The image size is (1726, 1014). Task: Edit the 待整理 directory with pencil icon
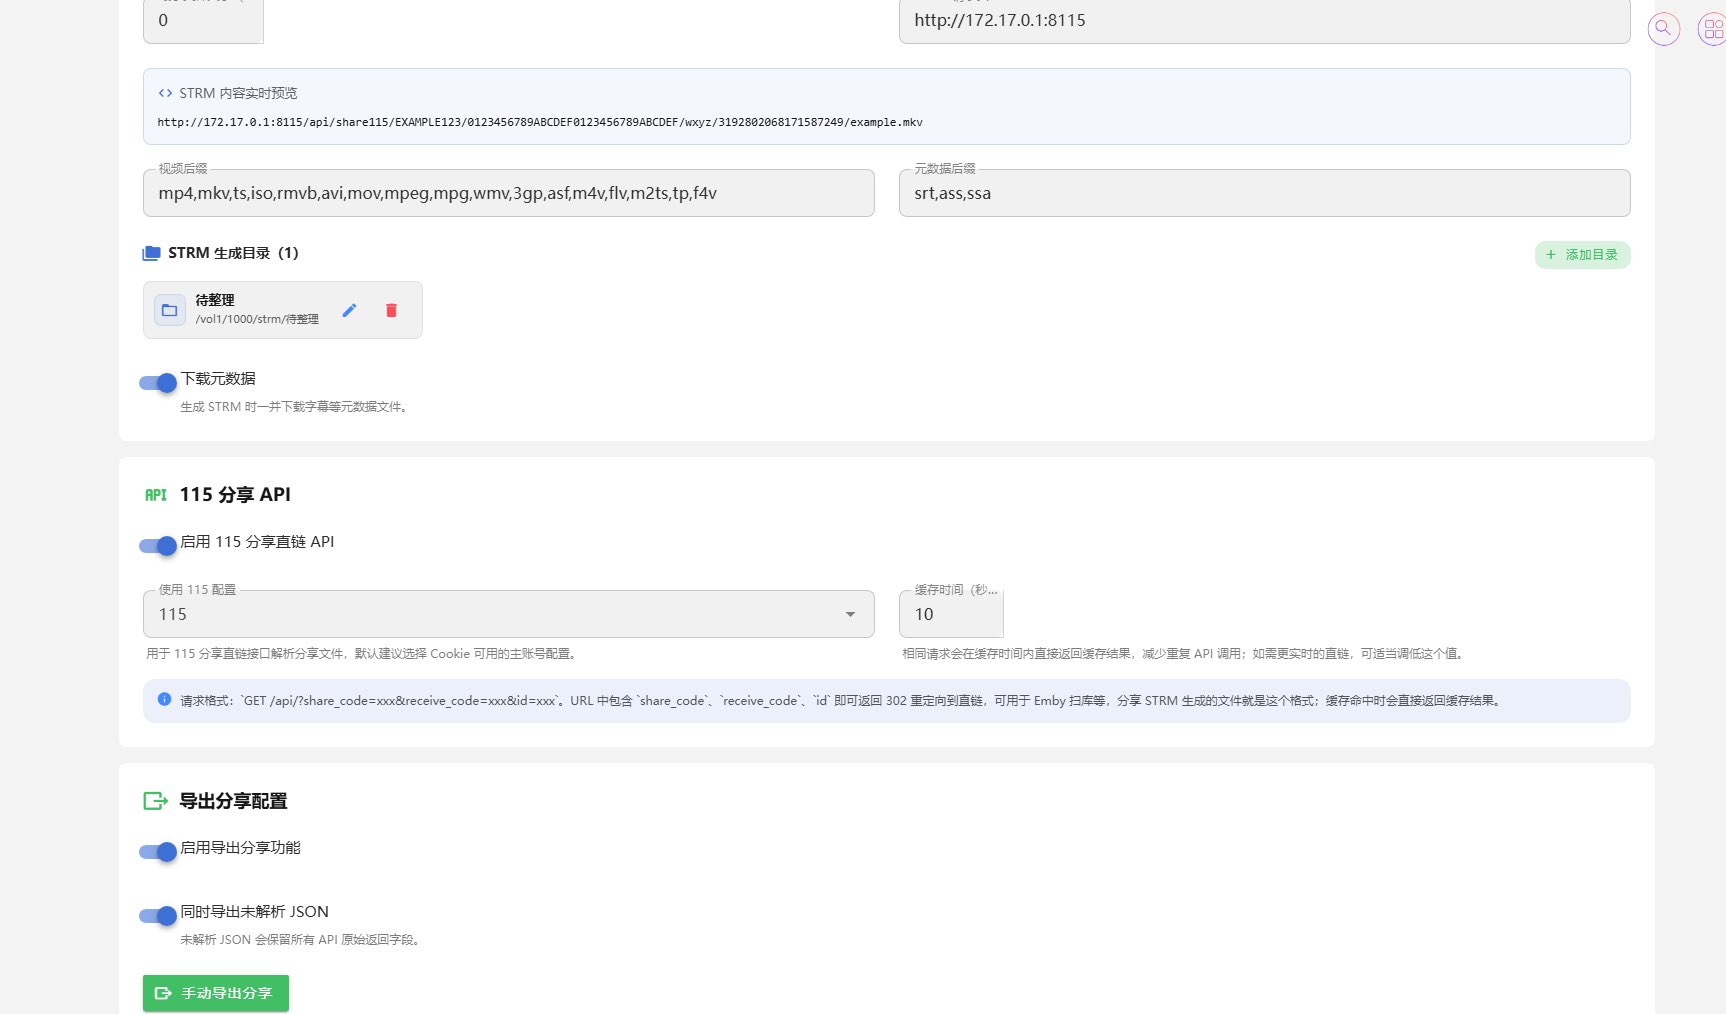[349, 310]
